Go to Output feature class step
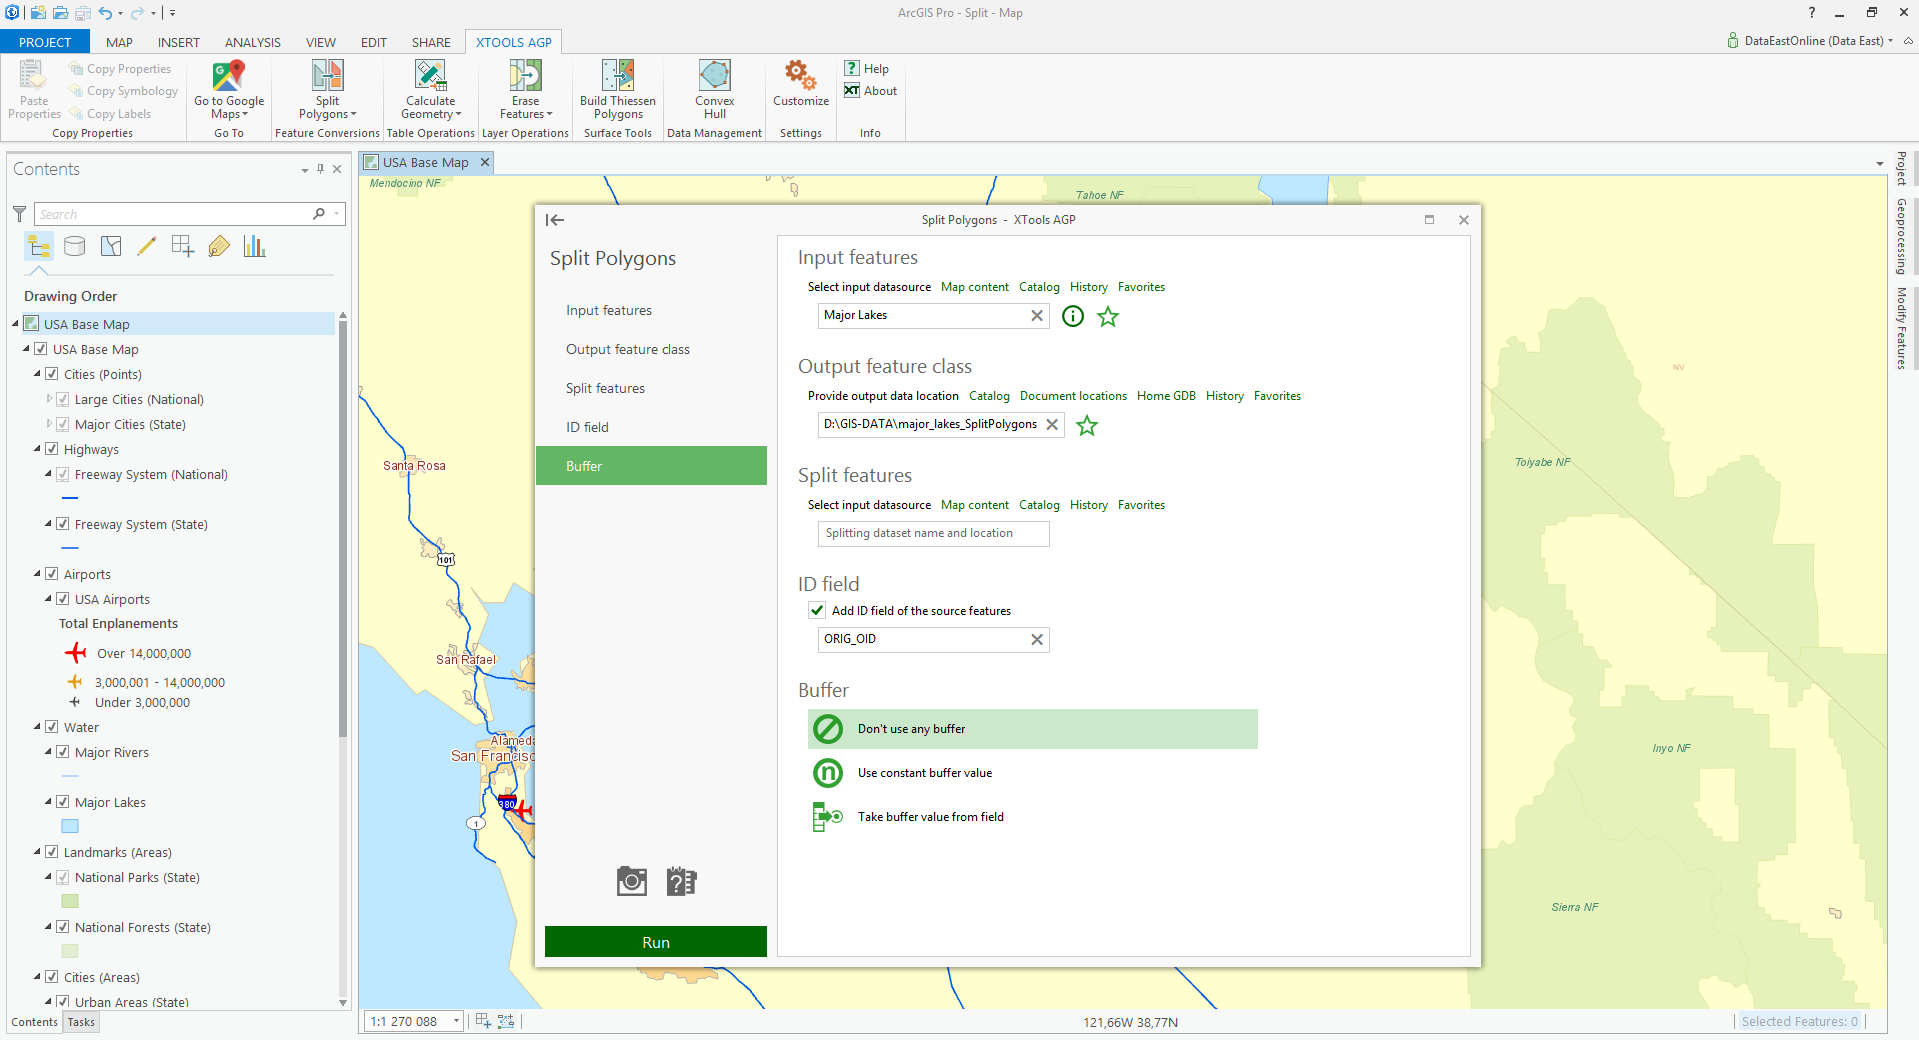 tap(651, 349)
